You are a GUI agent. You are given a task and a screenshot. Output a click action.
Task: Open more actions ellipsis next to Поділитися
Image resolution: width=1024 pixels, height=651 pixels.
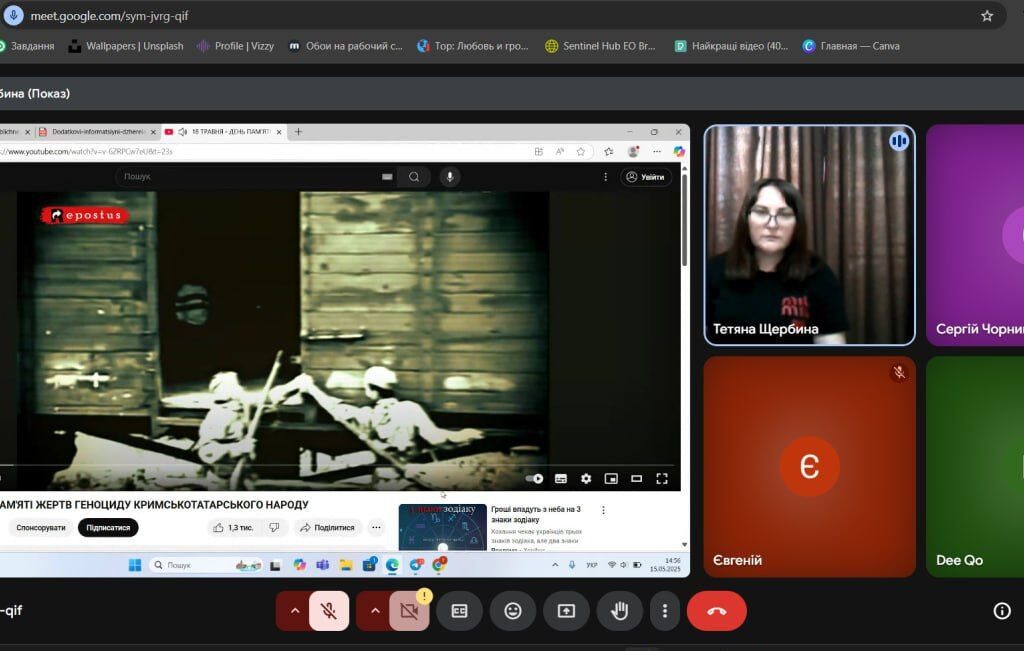tap(376, 528)
